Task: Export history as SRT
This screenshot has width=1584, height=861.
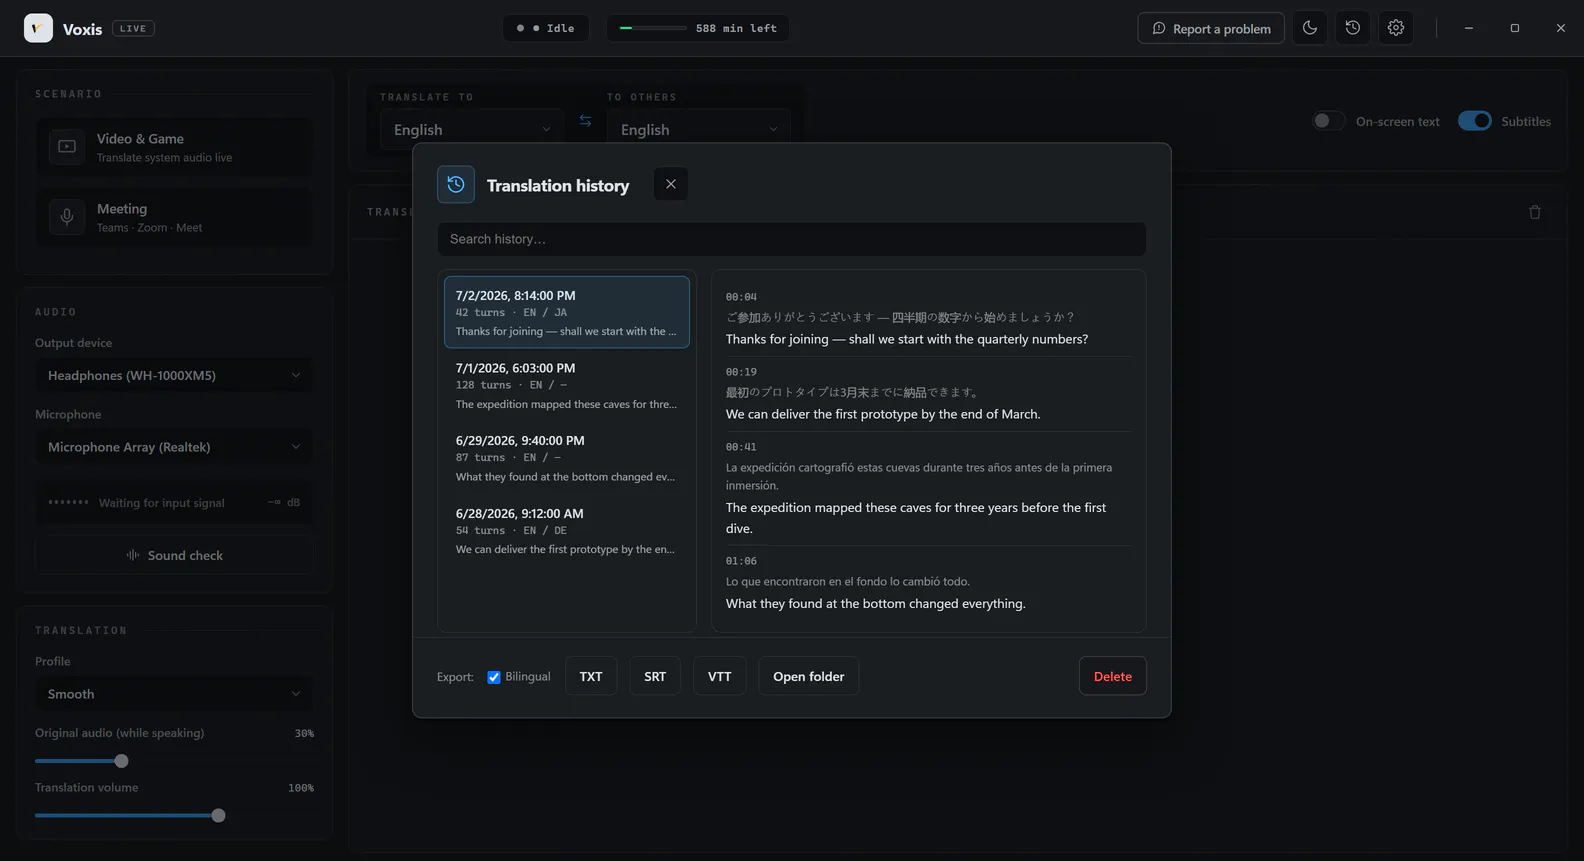Action: 655,676
